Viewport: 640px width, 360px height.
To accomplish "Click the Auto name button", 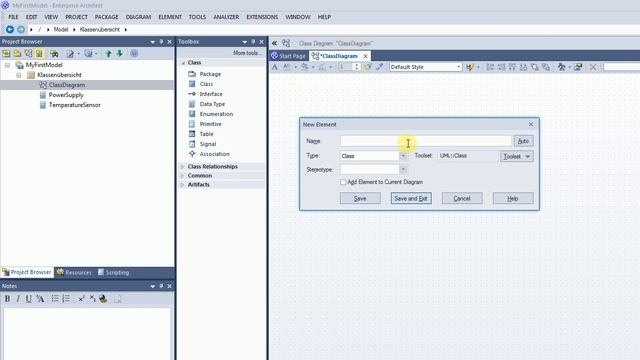I will pos(523,141).
